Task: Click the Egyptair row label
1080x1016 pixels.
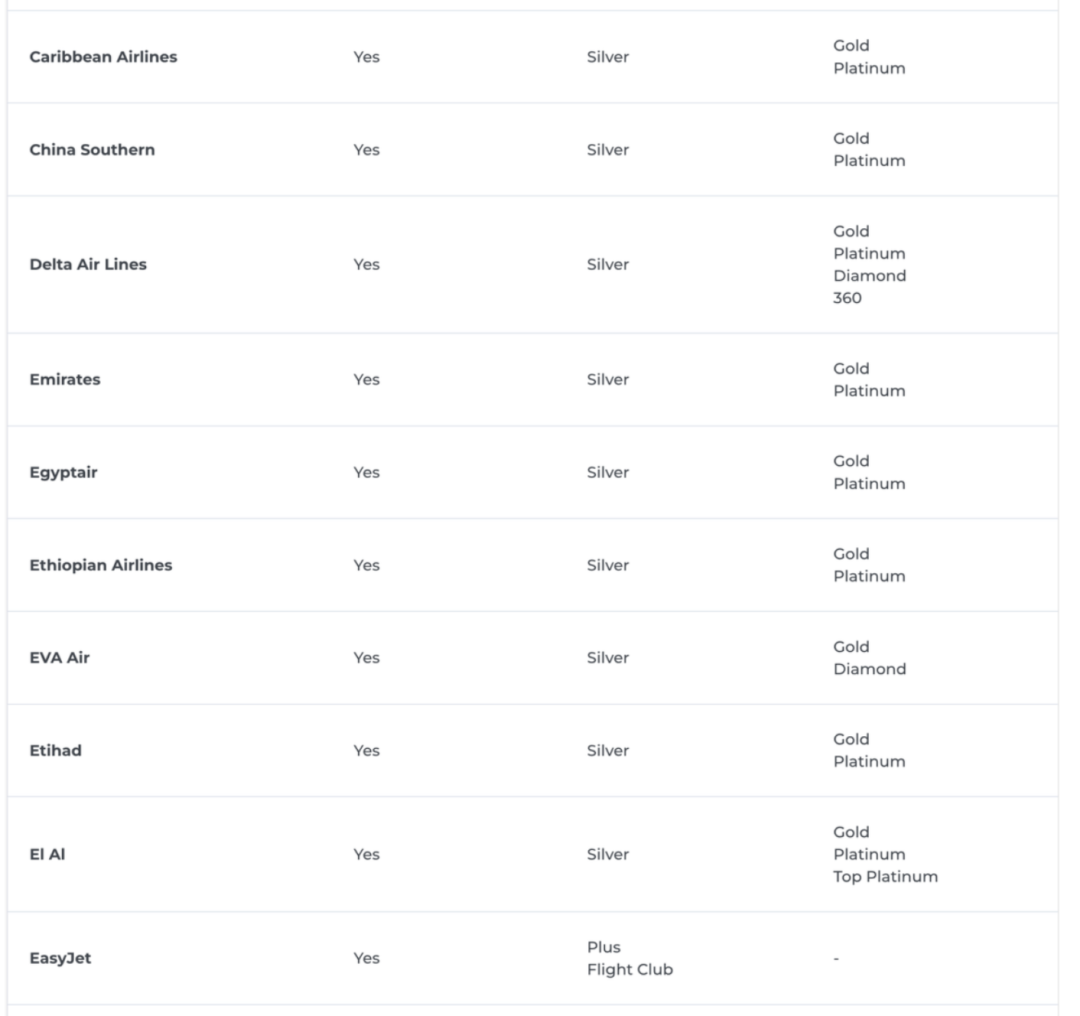Action: point(63,473)
